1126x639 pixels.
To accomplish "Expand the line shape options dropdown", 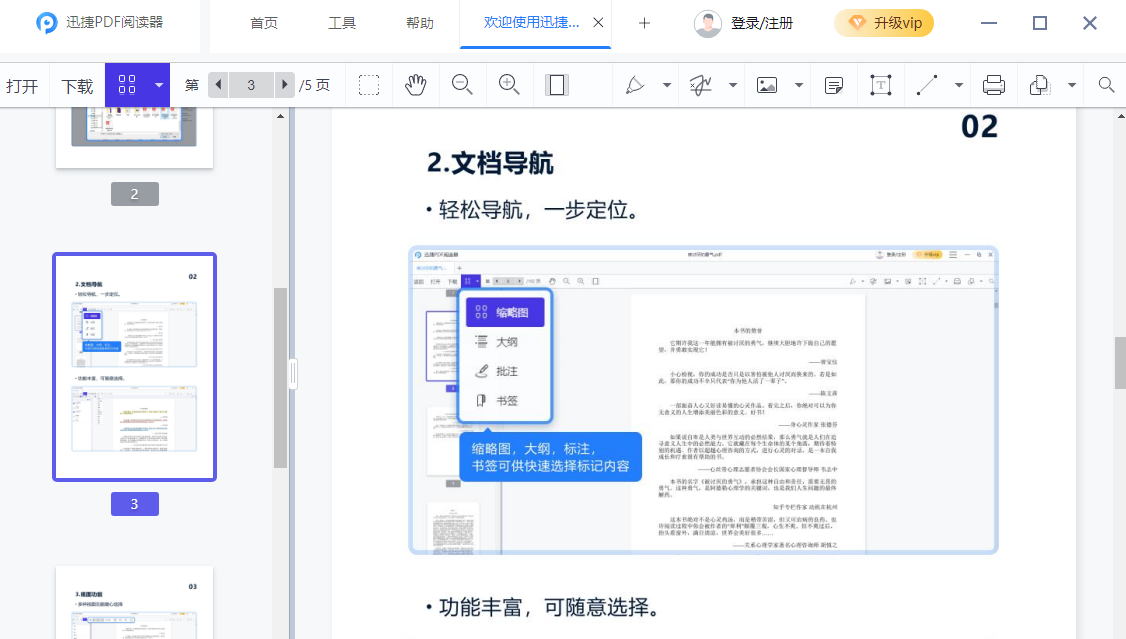I will pyautogui.click(x=959, y=85).
